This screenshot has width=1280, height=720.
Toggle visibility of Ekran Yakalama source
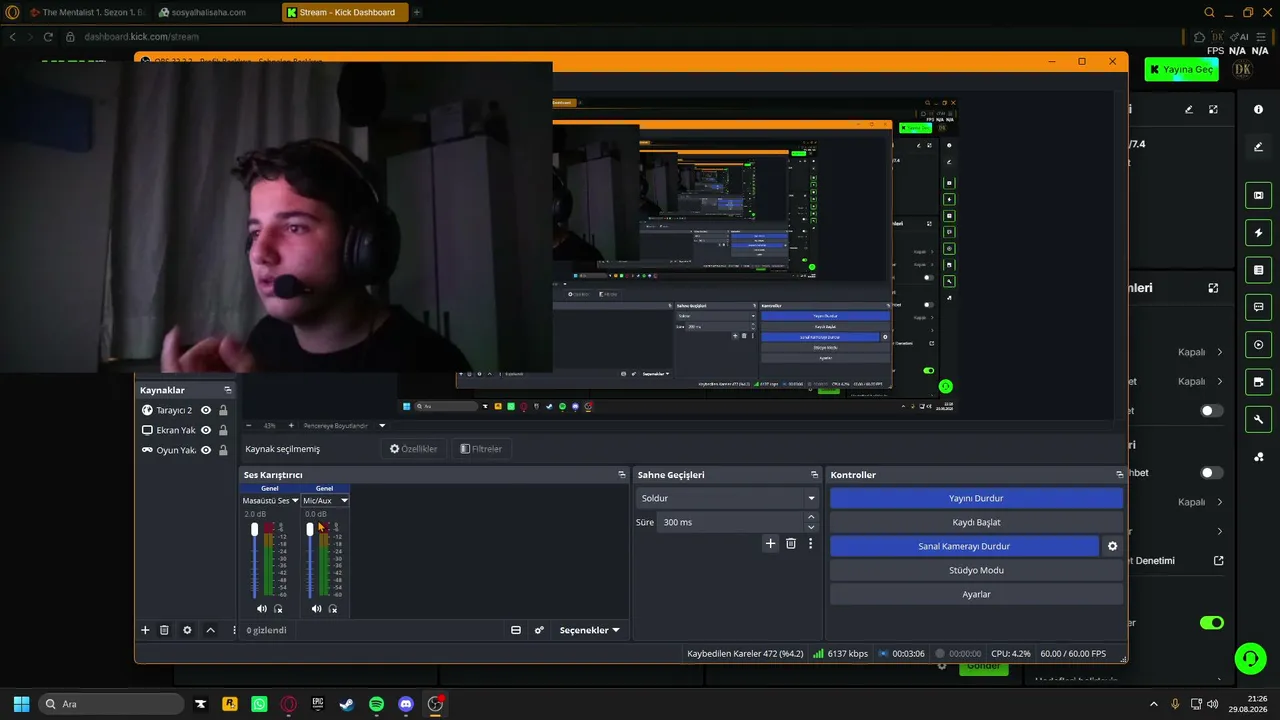pos(206,430)
